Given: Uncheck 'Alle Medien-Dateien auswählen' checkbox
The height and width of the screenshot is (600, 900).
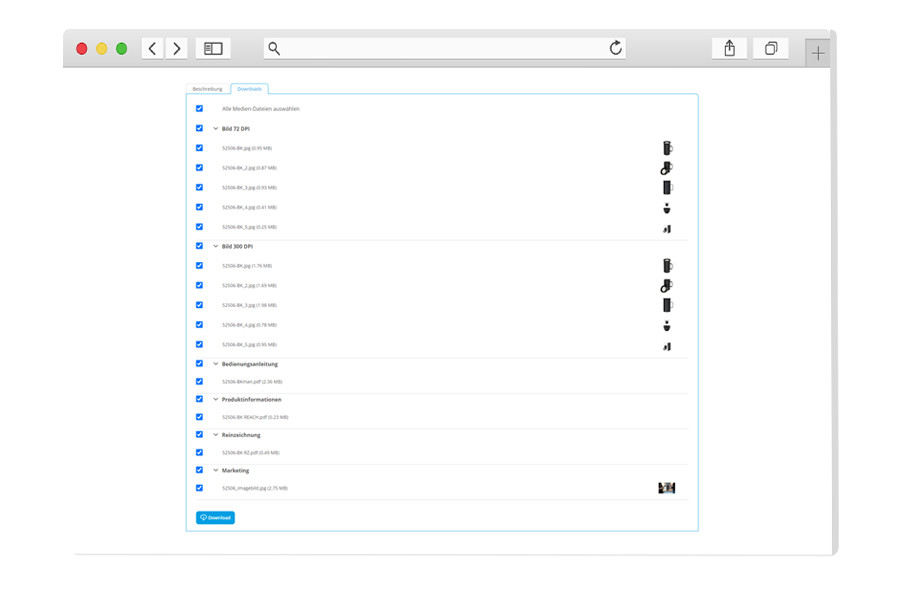Looking at the screenshot, I should click(199, 108).
